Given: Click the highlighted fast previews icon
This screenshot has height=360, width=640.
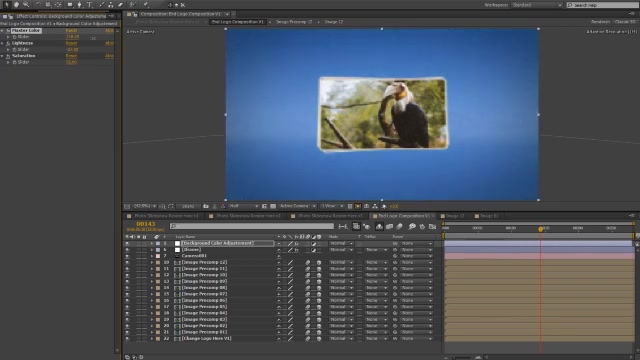Looking at the screenshot, I should (x=358, y=206).
